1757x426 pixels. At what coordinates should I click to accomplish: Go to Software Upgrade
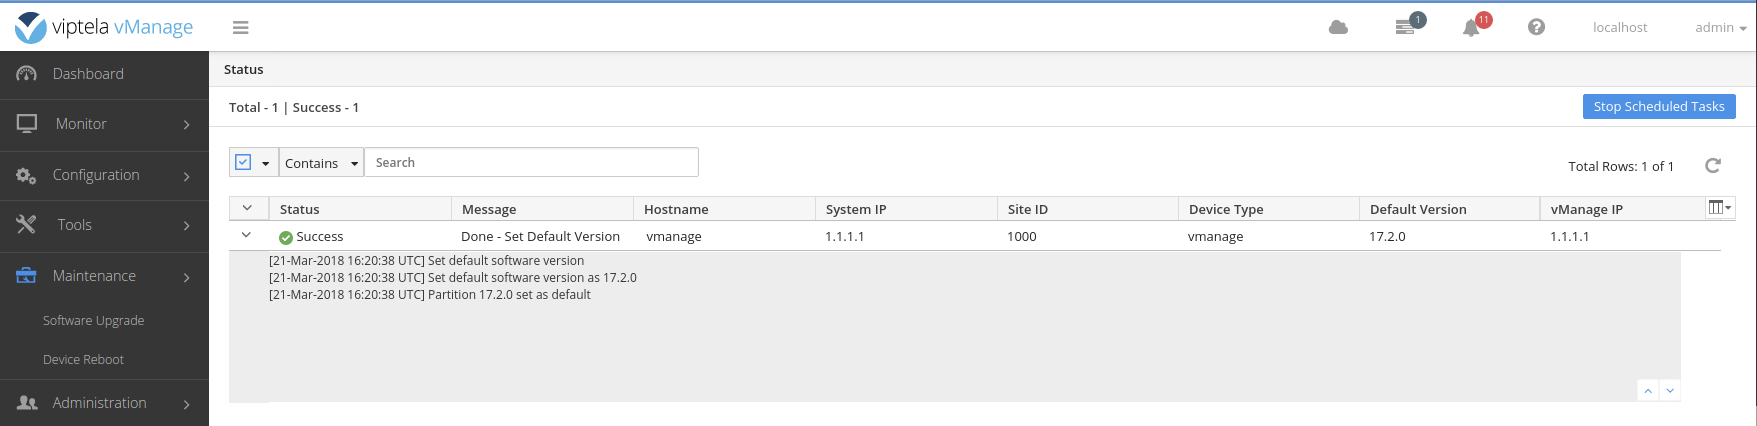pyautogui.click(x=93, y=320)
